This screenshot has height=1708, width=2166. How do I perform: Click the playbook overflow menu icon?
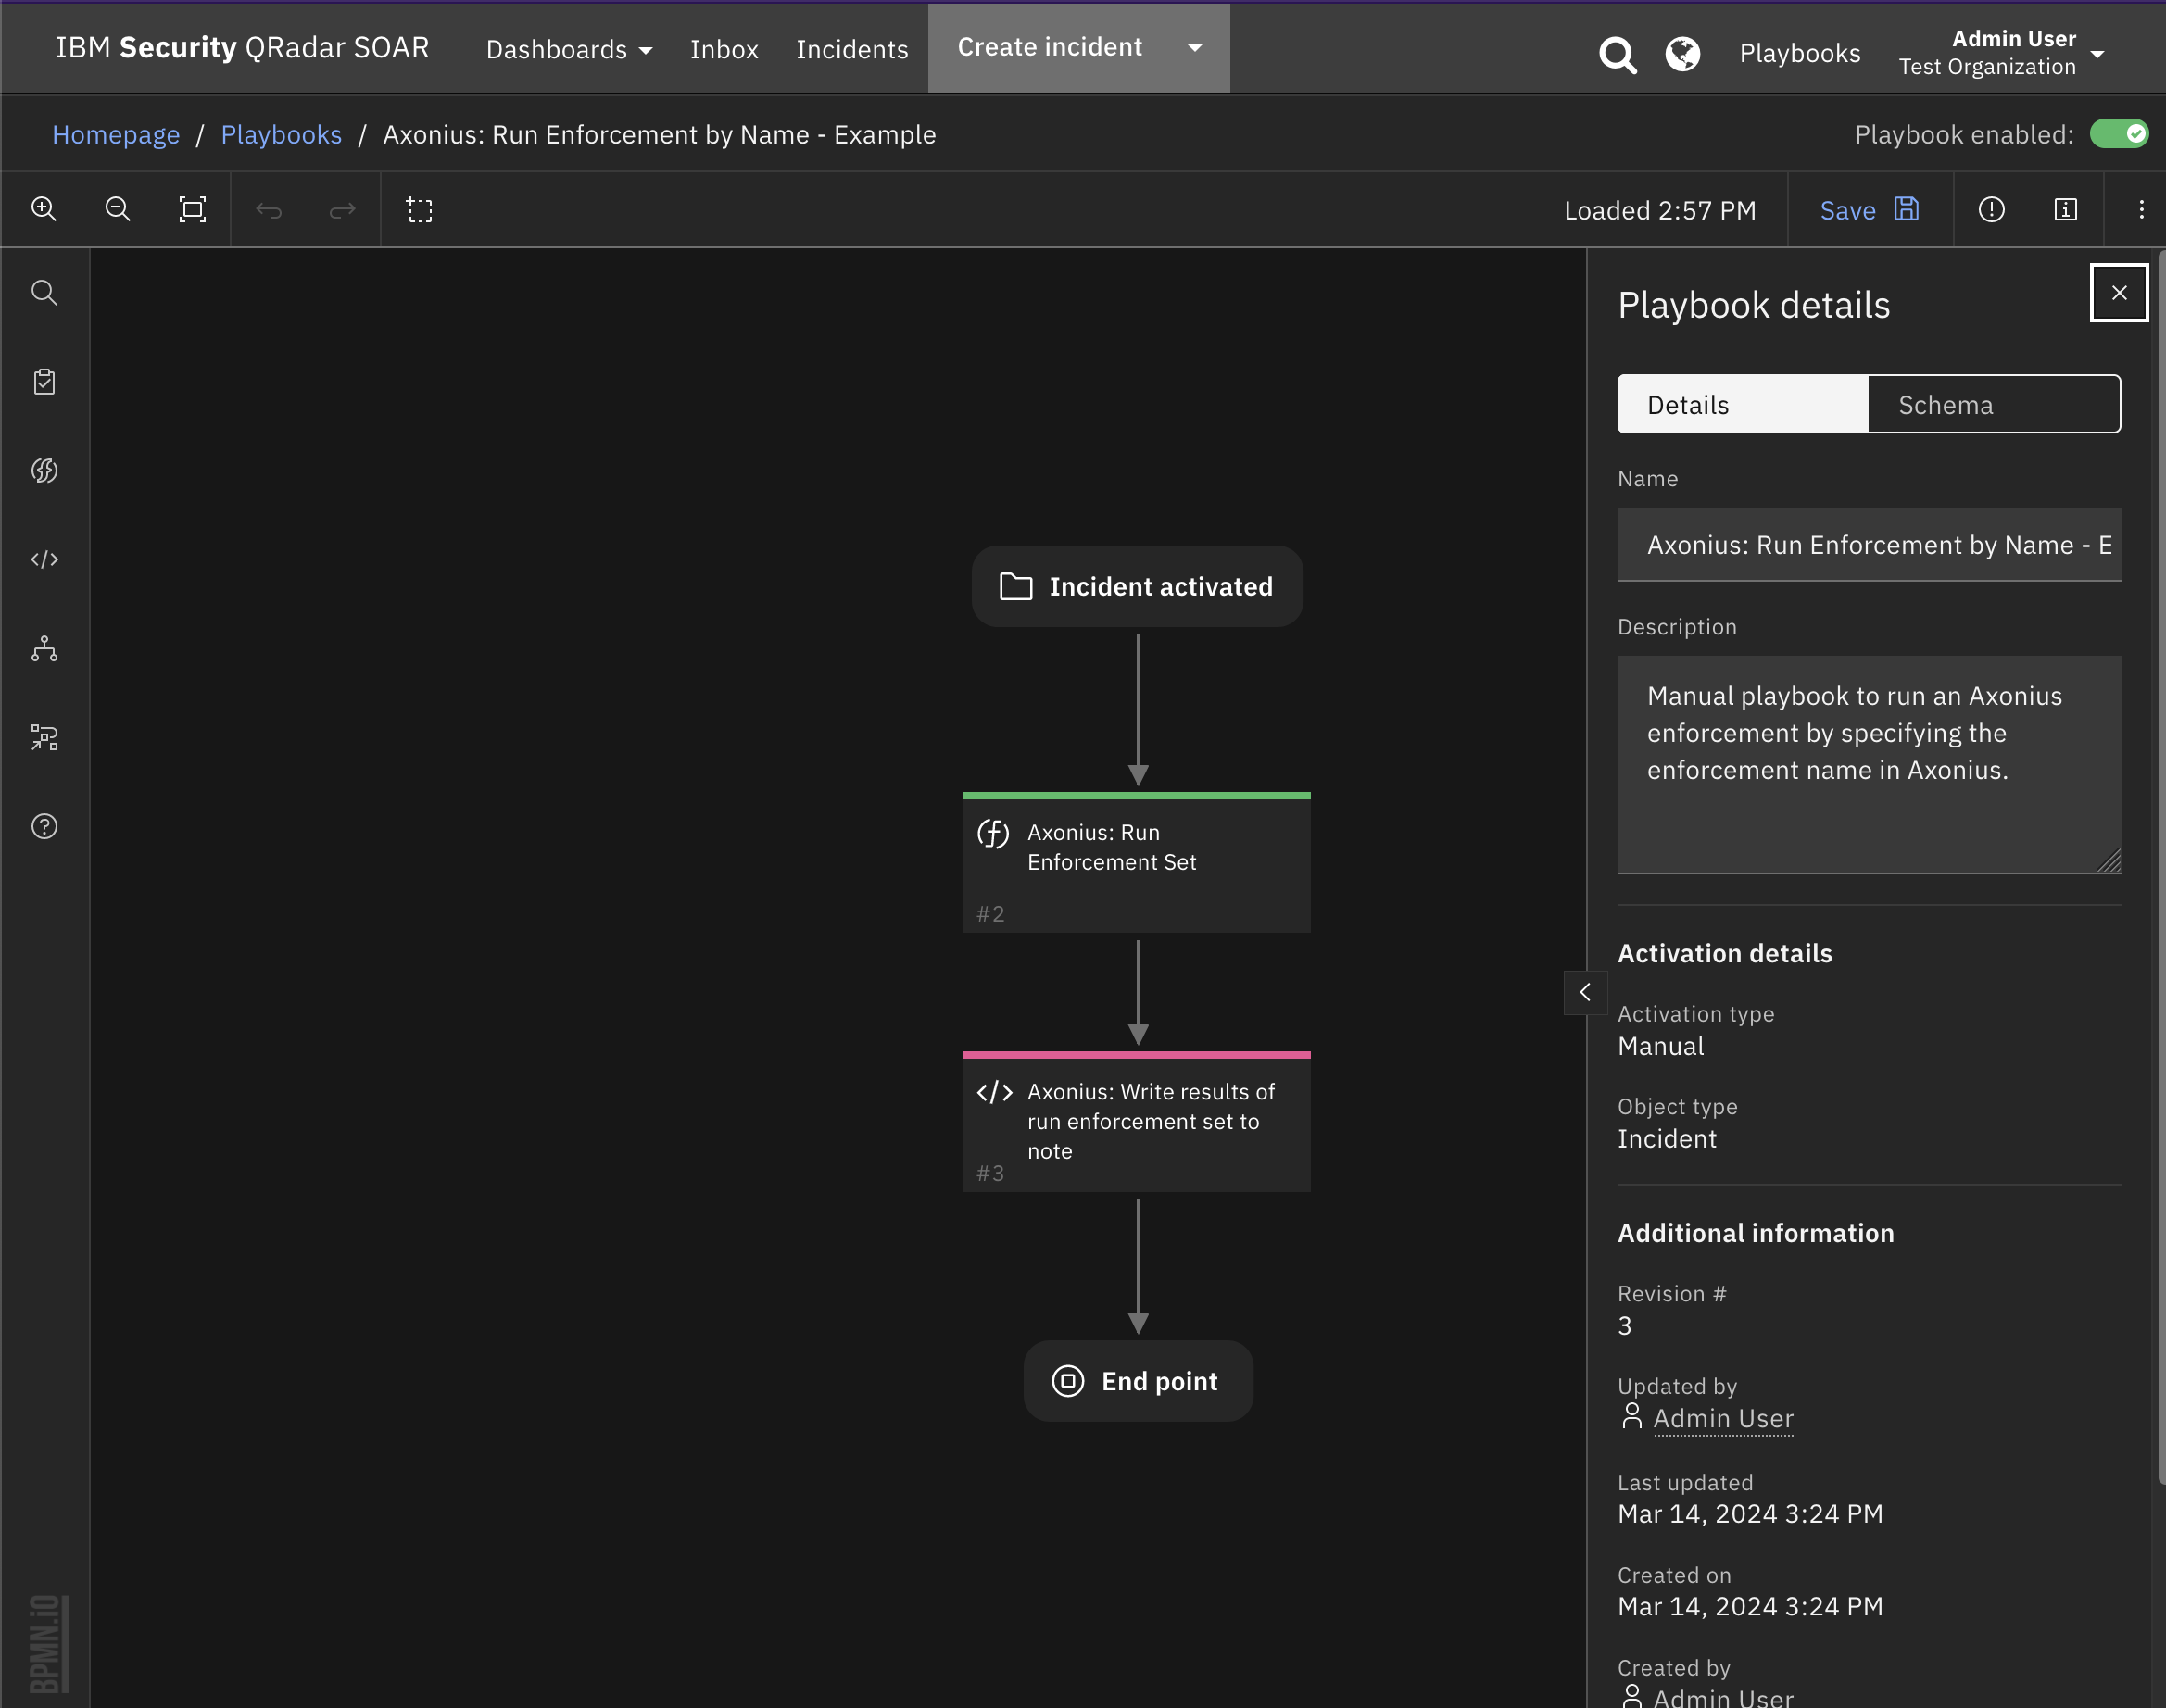tap(2141, 209)
